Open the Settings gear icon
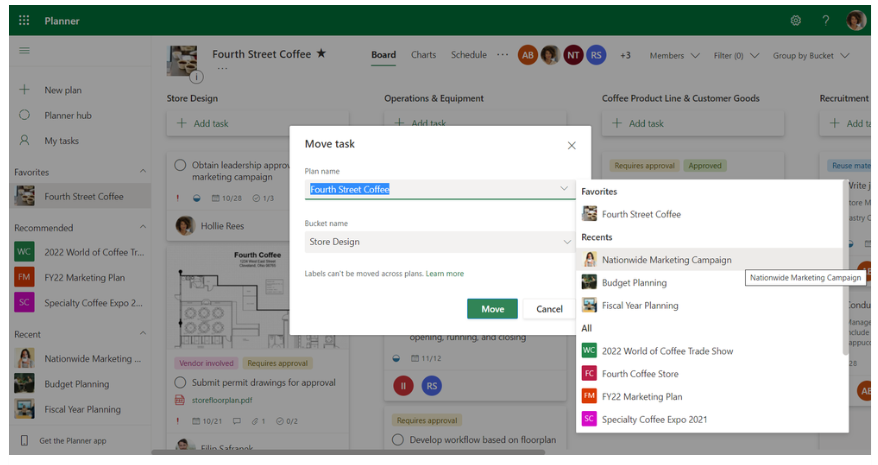 [x=795, y=21]
